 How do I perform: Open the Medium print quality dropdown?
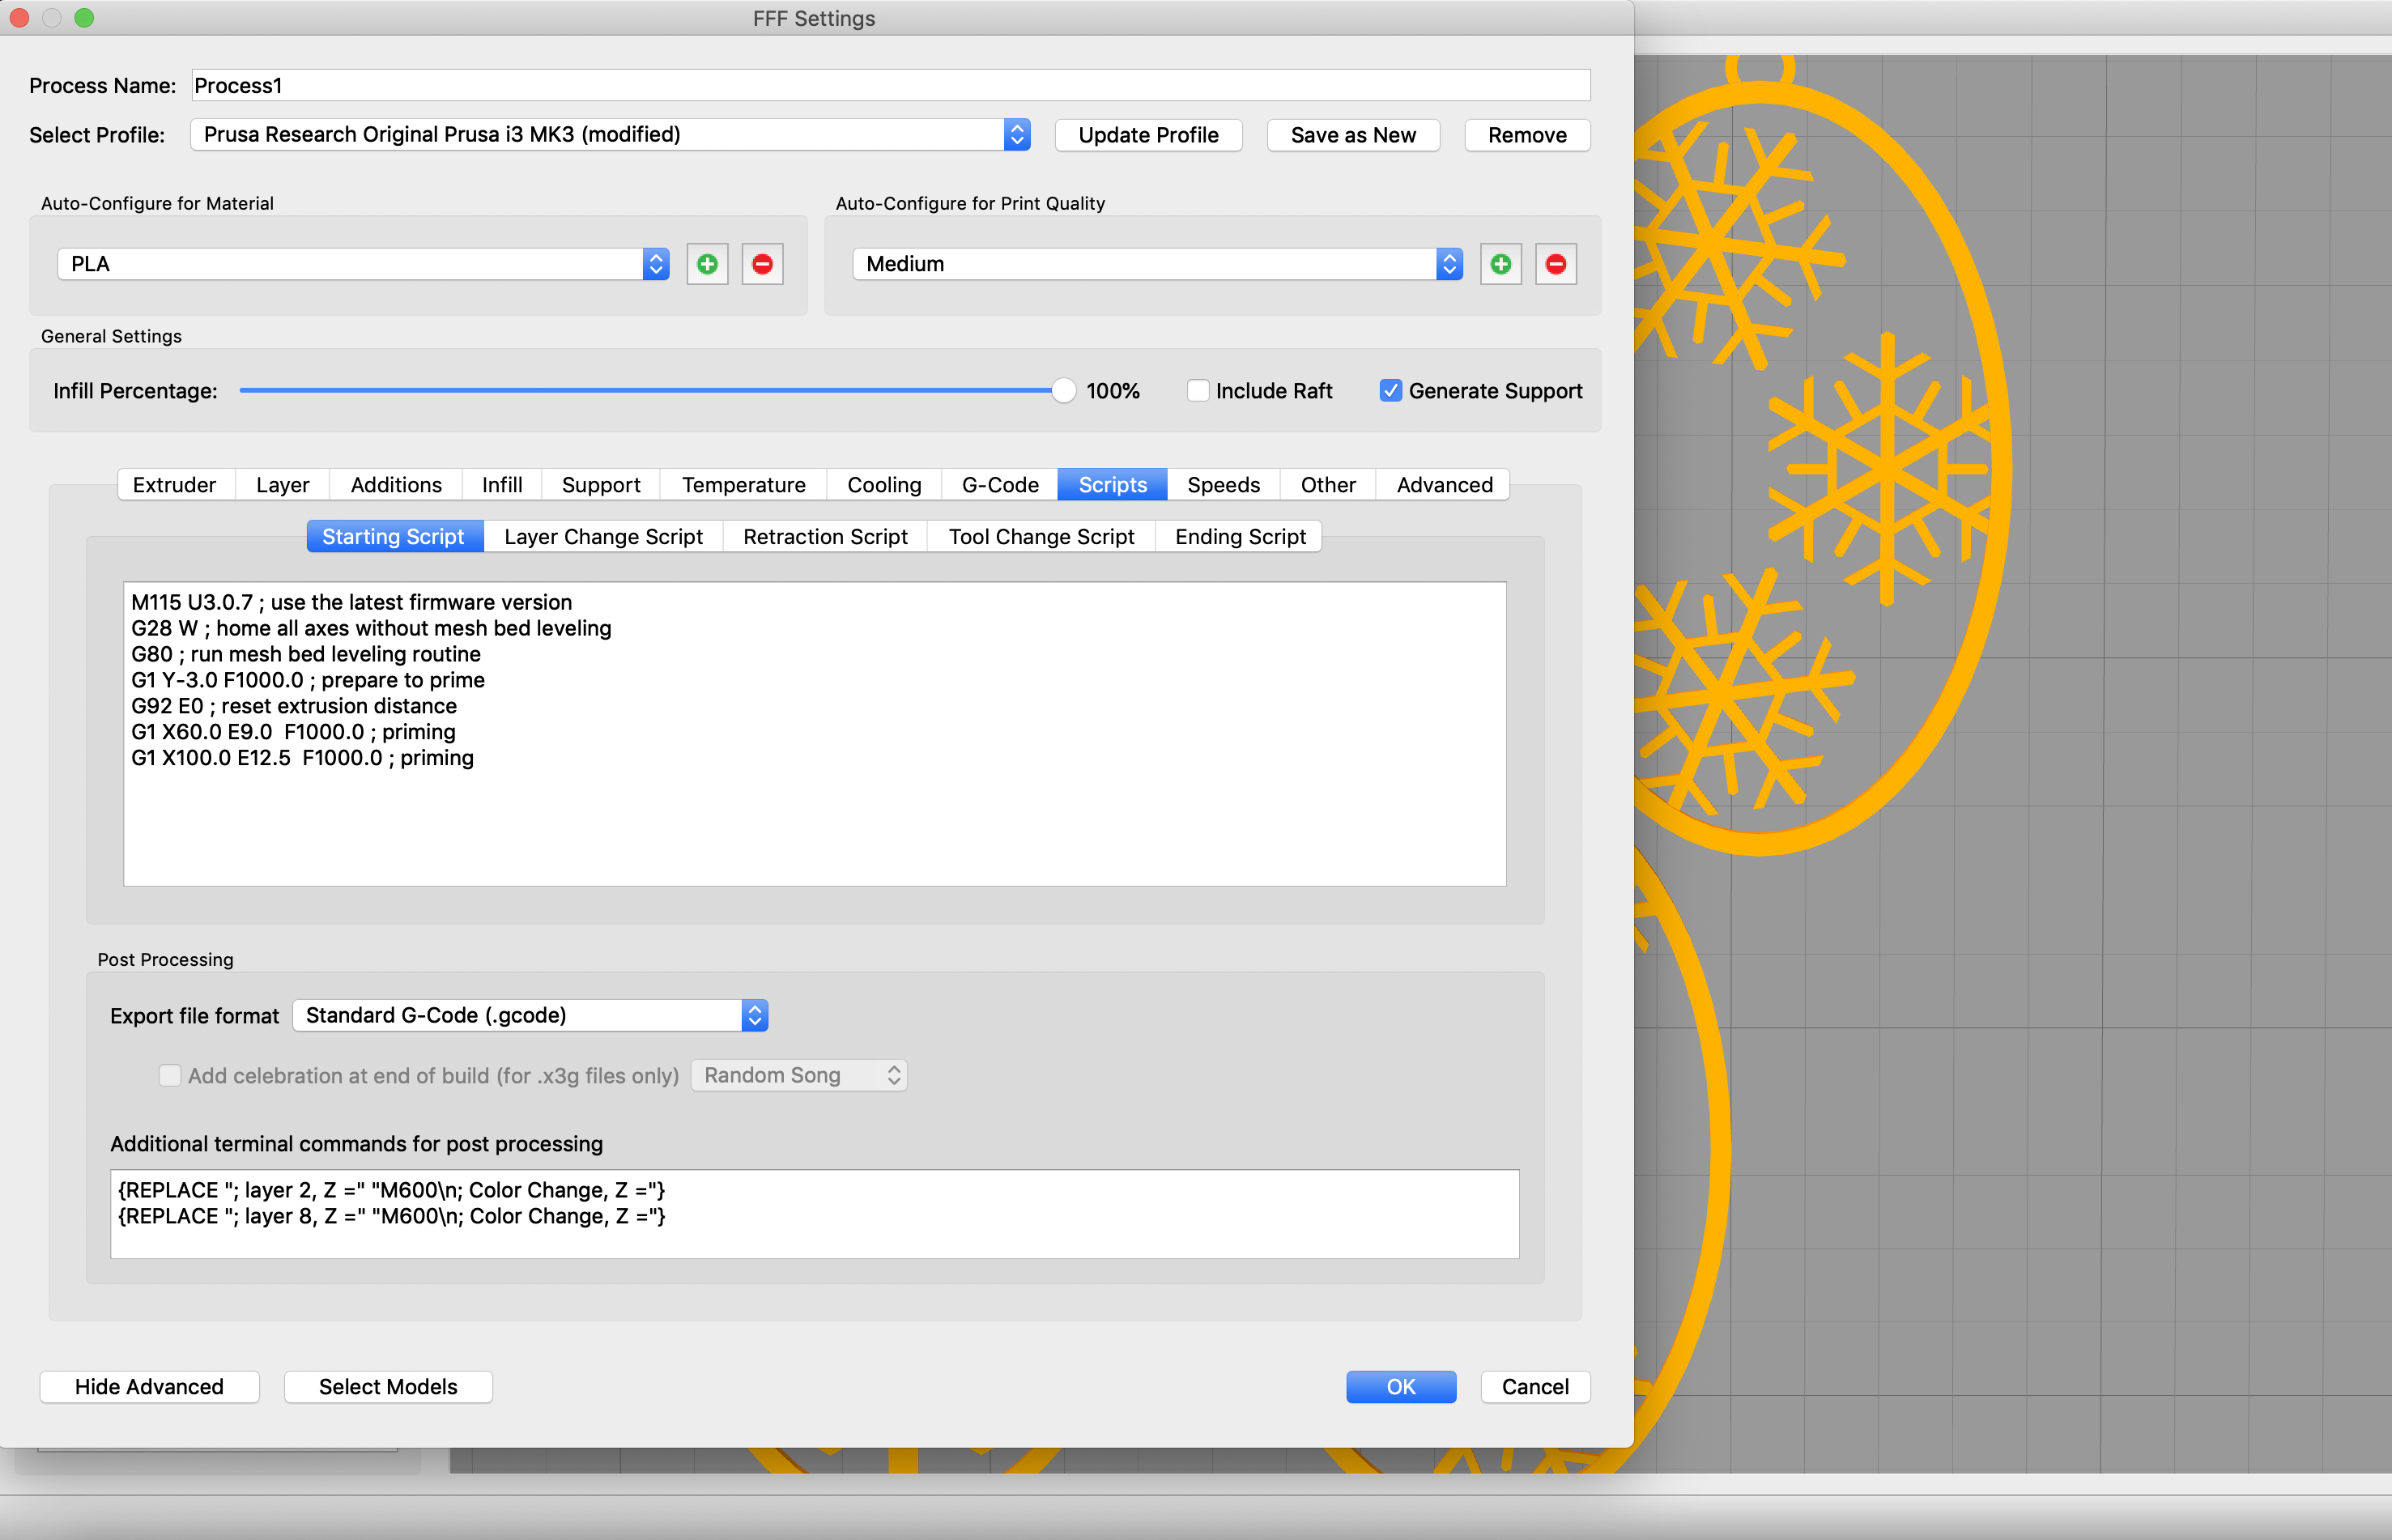1157,264
